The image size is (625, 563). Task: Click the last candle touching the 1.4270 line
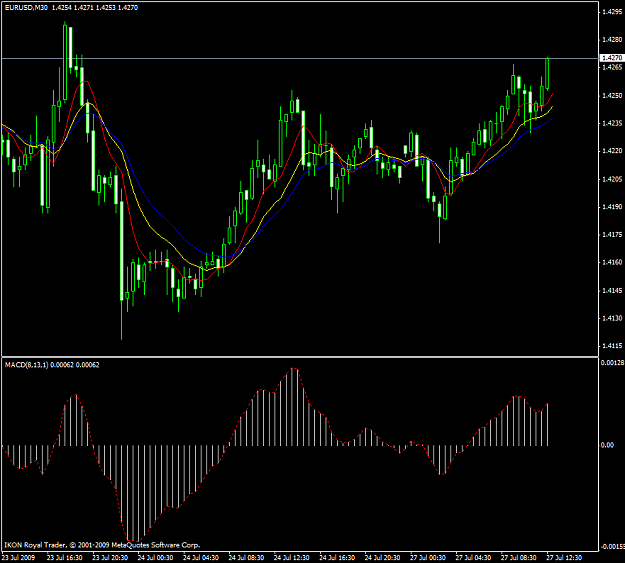coord(547,74)
